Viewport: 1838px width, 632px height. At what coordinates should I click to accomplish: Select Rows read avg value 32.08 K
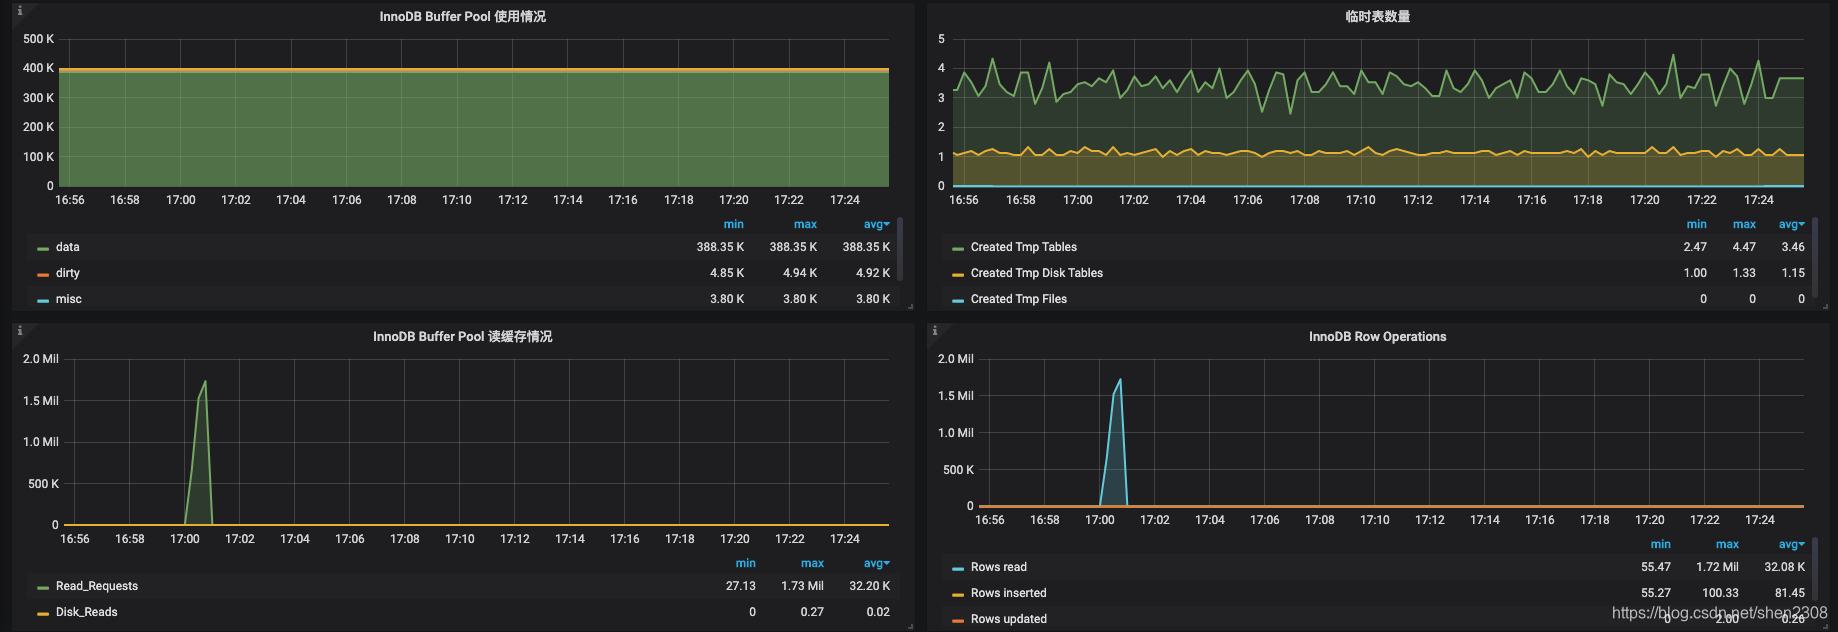1784,567
